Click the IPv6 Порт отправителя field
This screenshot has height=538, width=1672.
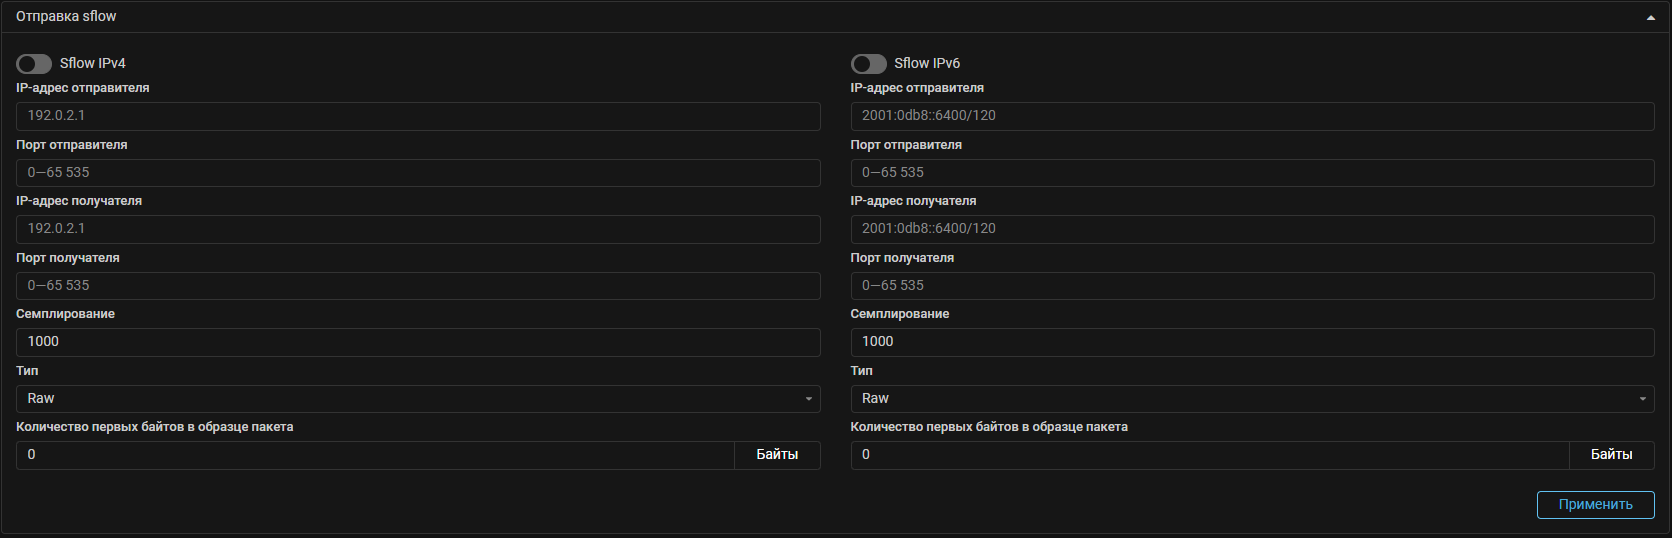point(1252,173)
